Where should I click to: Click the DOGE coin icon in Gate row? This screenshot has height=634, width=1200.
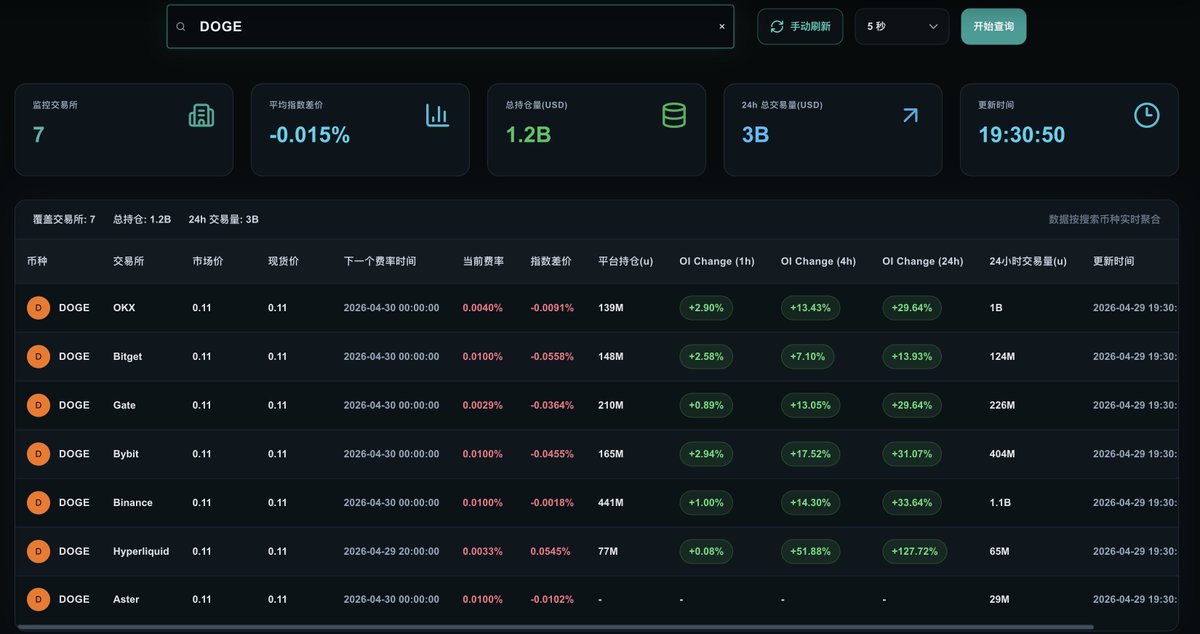click(x=38, y=405)
